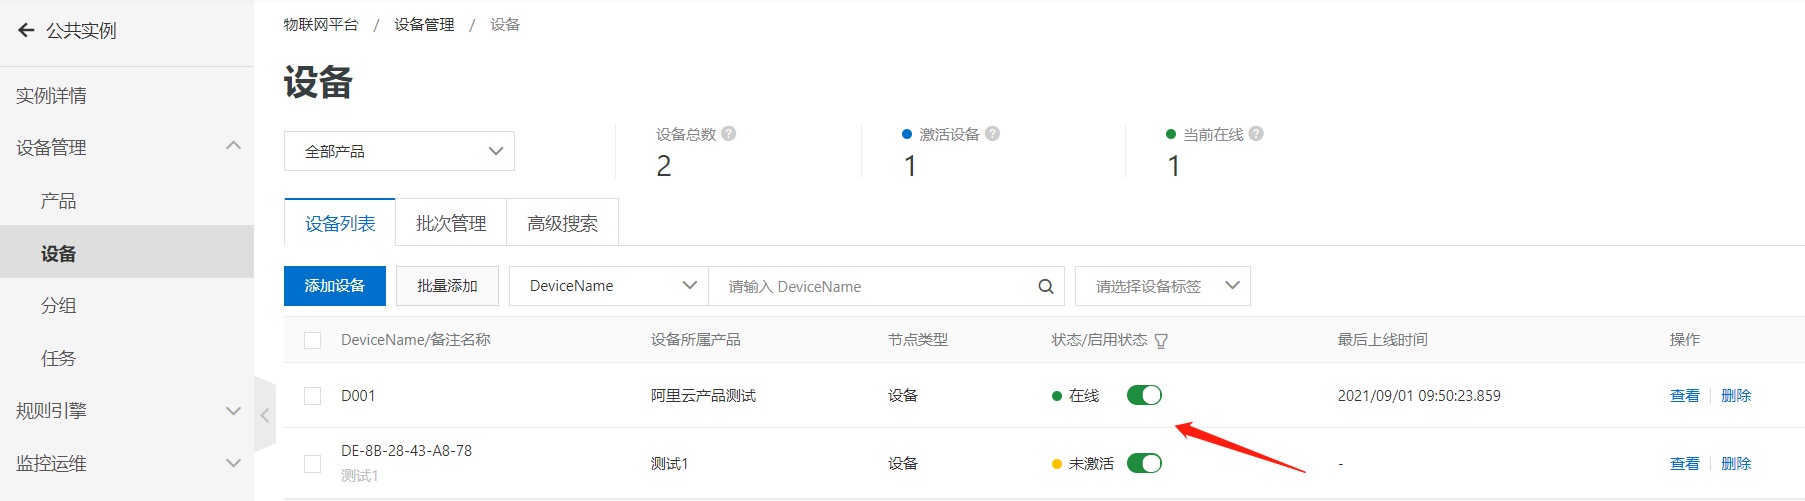Click the D001 device name
Screen dimensions: 1805x501
pos(358,396)
